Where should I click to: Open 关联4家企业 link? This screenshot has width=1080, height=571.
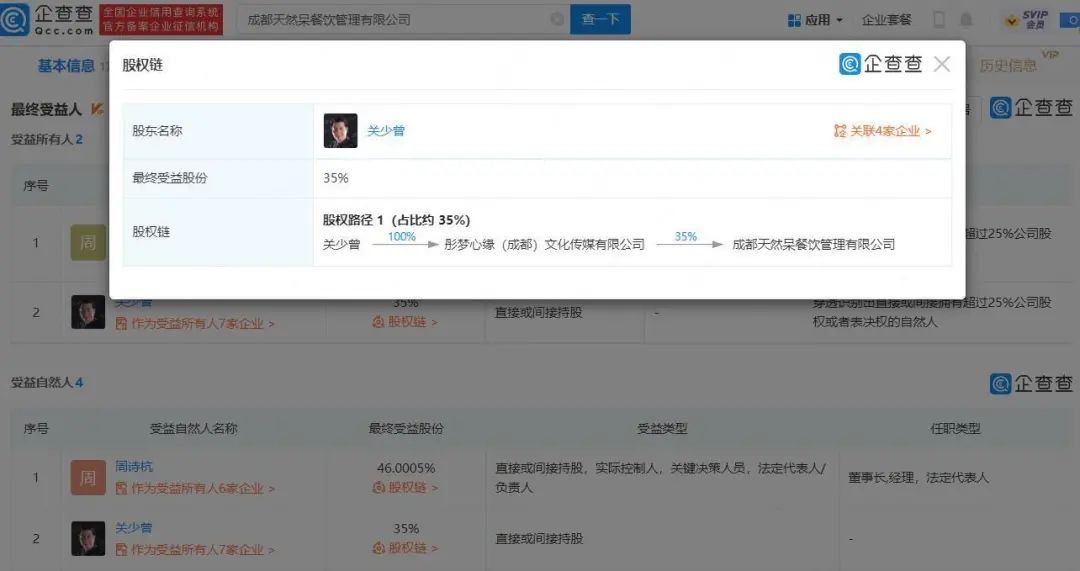(x=882, y=131)
